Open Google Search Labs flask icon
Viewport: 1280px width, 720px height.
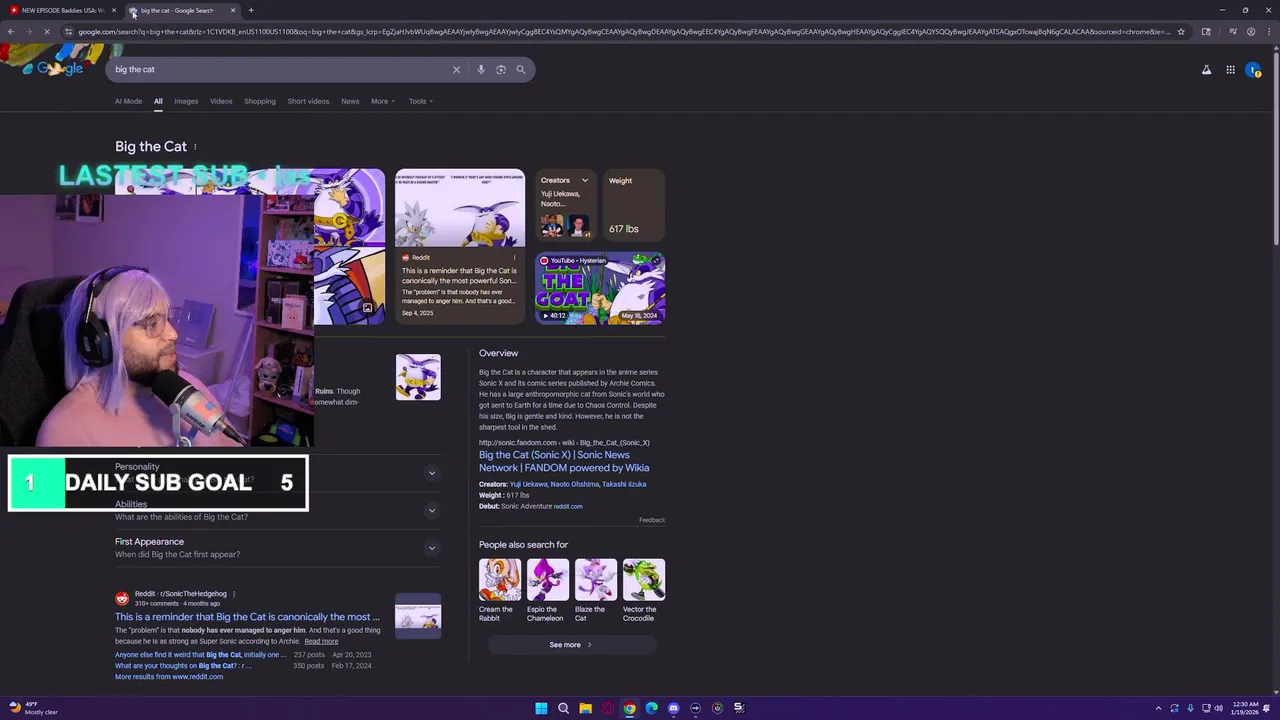coord(1206,70)
